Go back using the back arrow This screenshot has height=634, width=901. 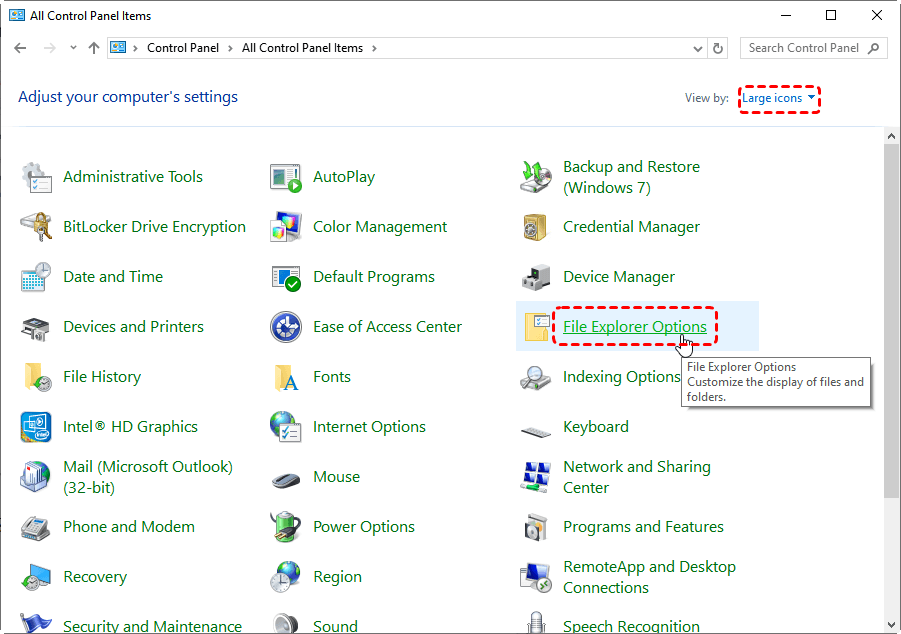click(x=20, y=48)
